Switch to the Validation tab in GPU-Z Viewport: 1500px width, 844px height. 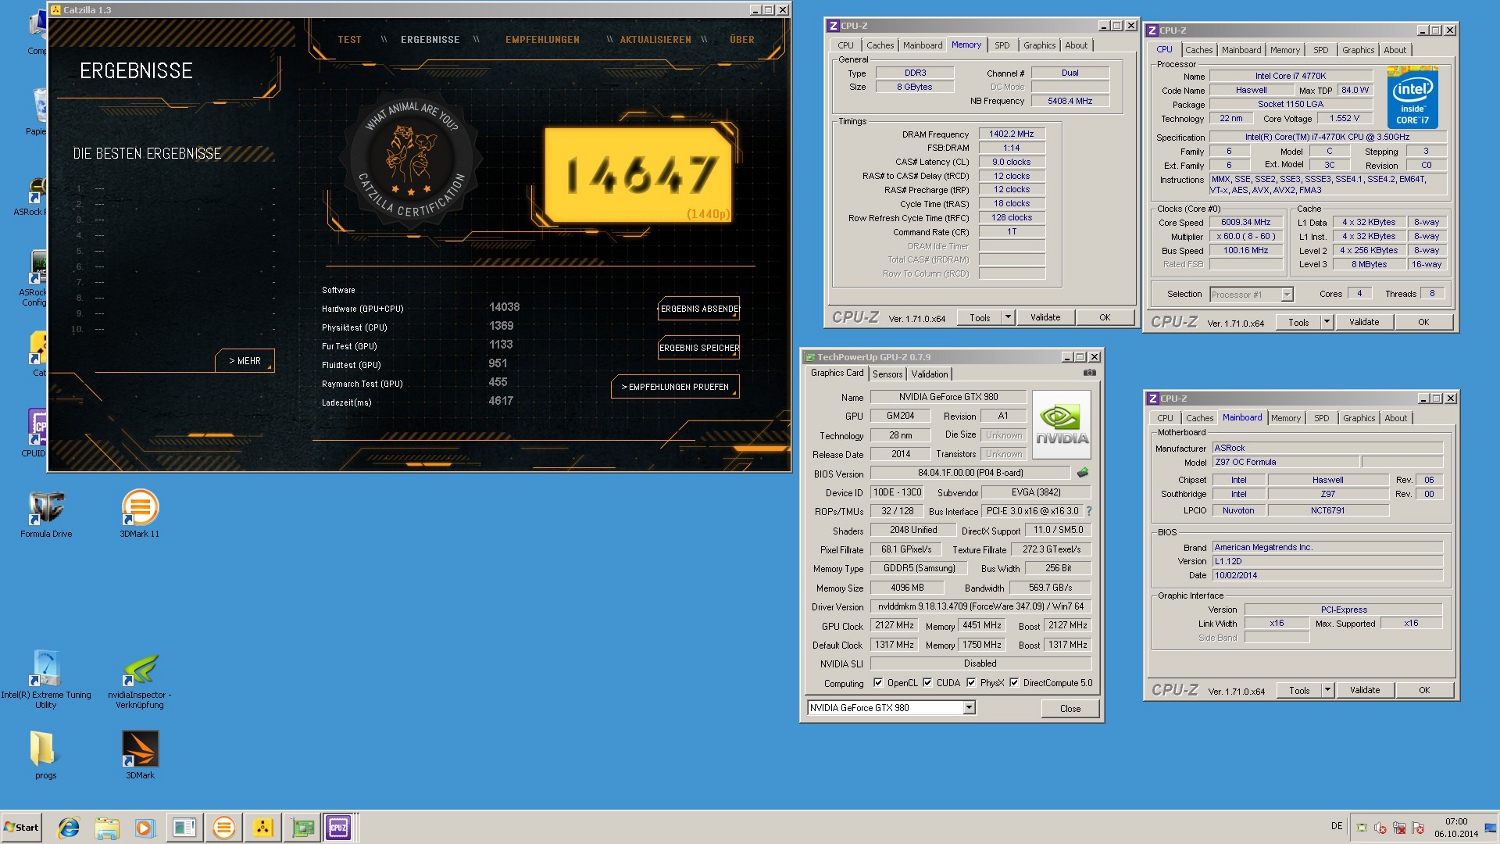coord(930,374)
